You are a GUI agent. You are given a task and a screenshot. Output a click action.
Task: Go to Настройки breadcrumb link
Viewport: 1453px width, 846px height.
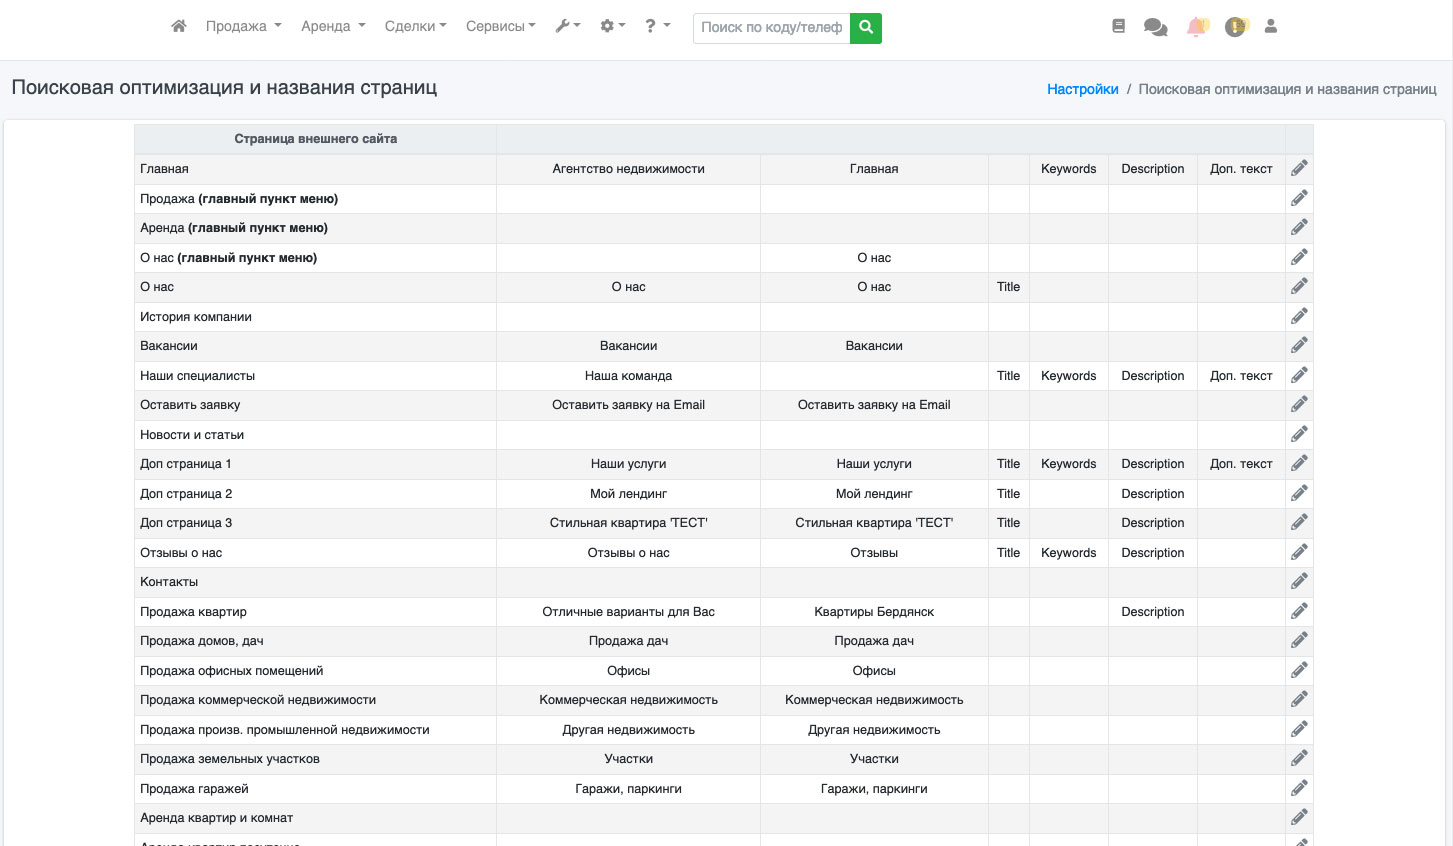click(1082, 89)
